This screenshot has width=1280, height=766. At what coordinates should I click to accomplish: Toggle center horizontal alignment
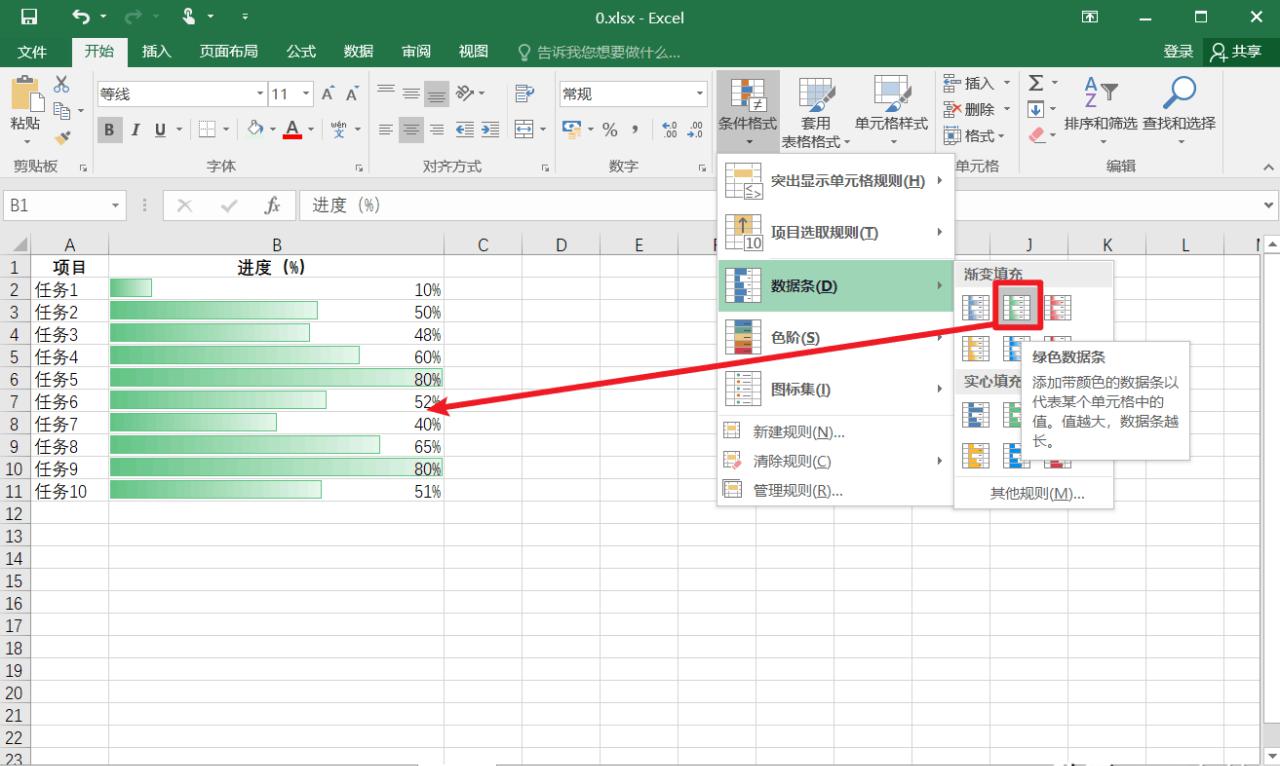pos(411,129)
